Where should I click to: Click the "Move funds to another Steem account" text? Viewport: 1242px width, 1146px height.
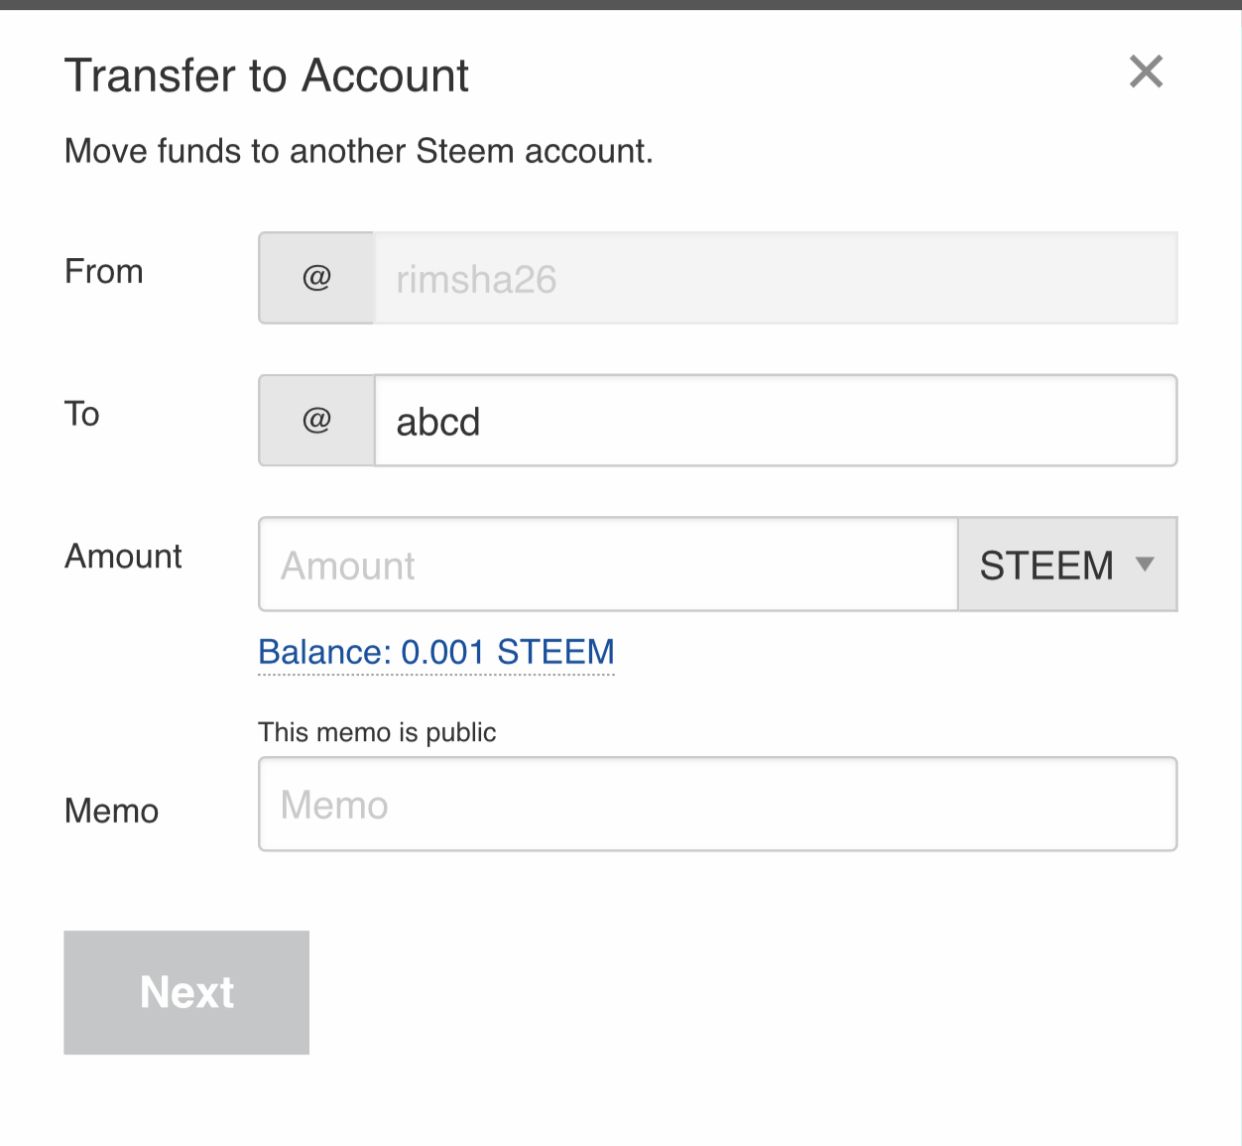358,151
